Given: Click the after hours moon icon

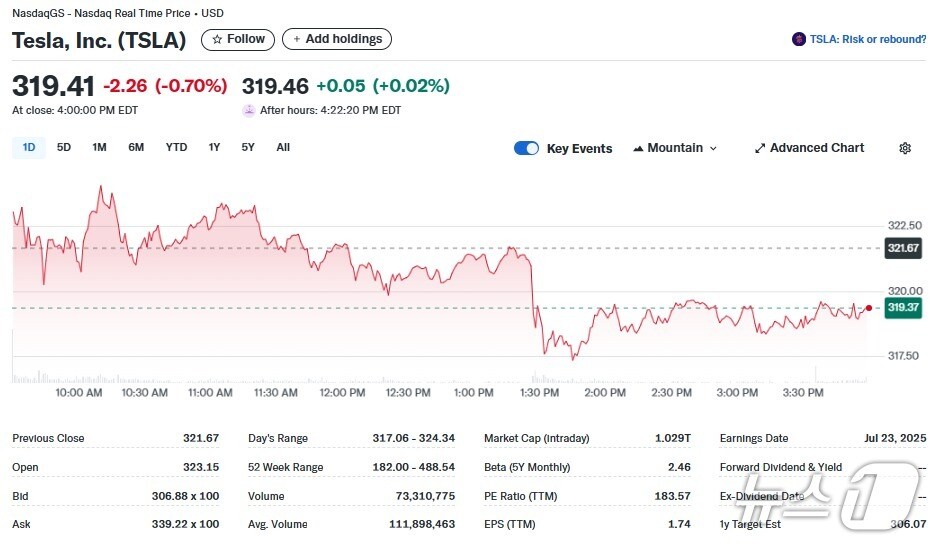Looking at the screenshot, I should click(x=249, y=110).
